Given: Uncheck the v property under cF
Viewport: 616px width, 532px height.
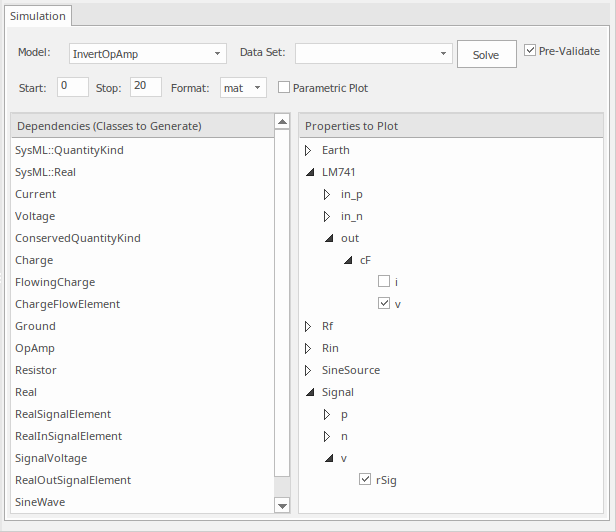Looking at the screenshot, I should [x=384, y=304].
